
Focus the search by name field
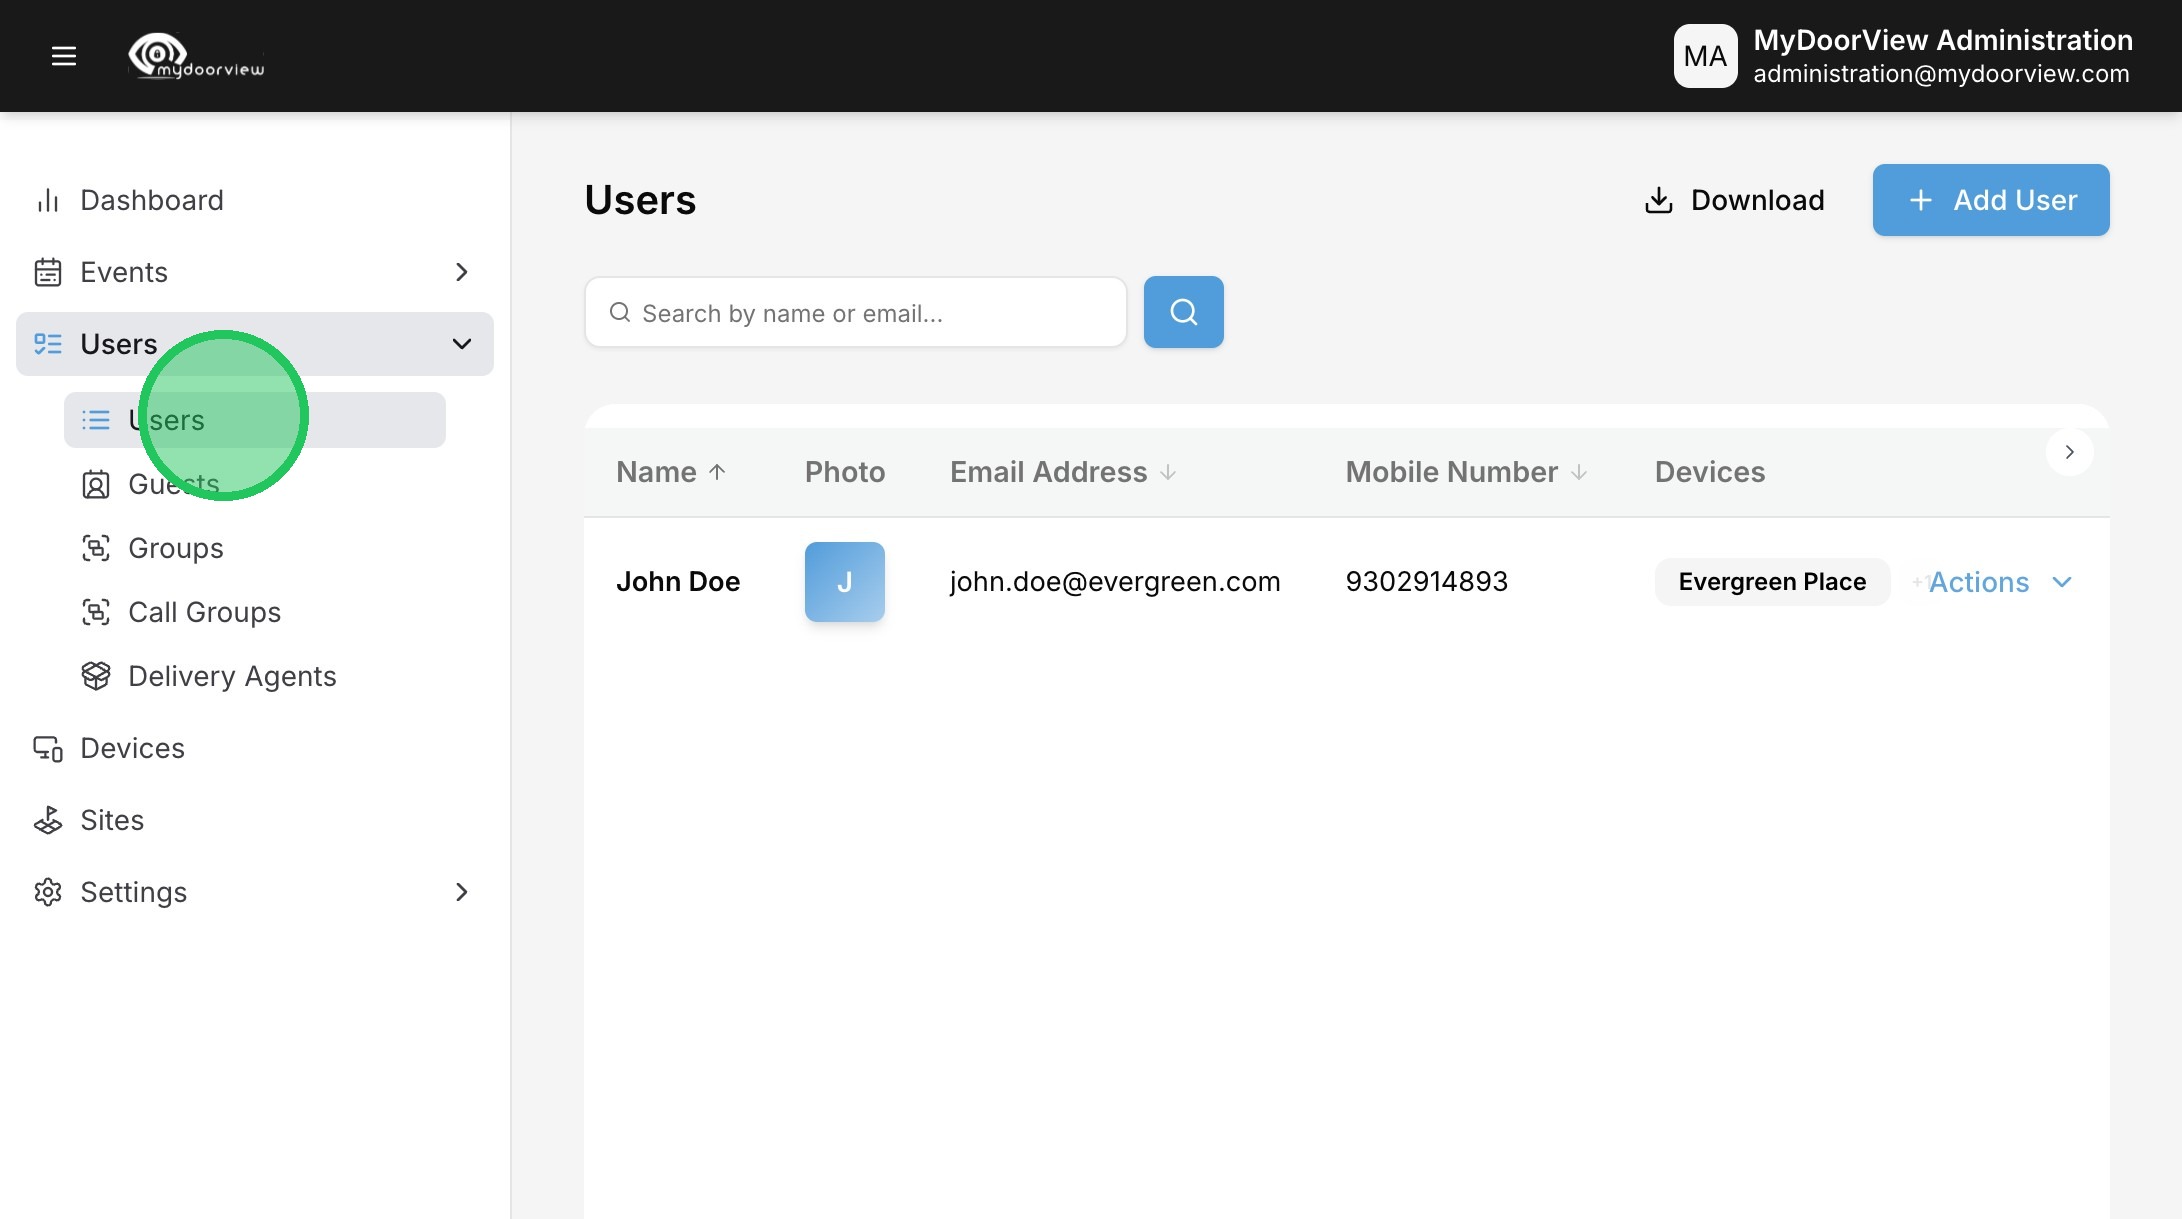pyautogui.click(x=870, y=313)
